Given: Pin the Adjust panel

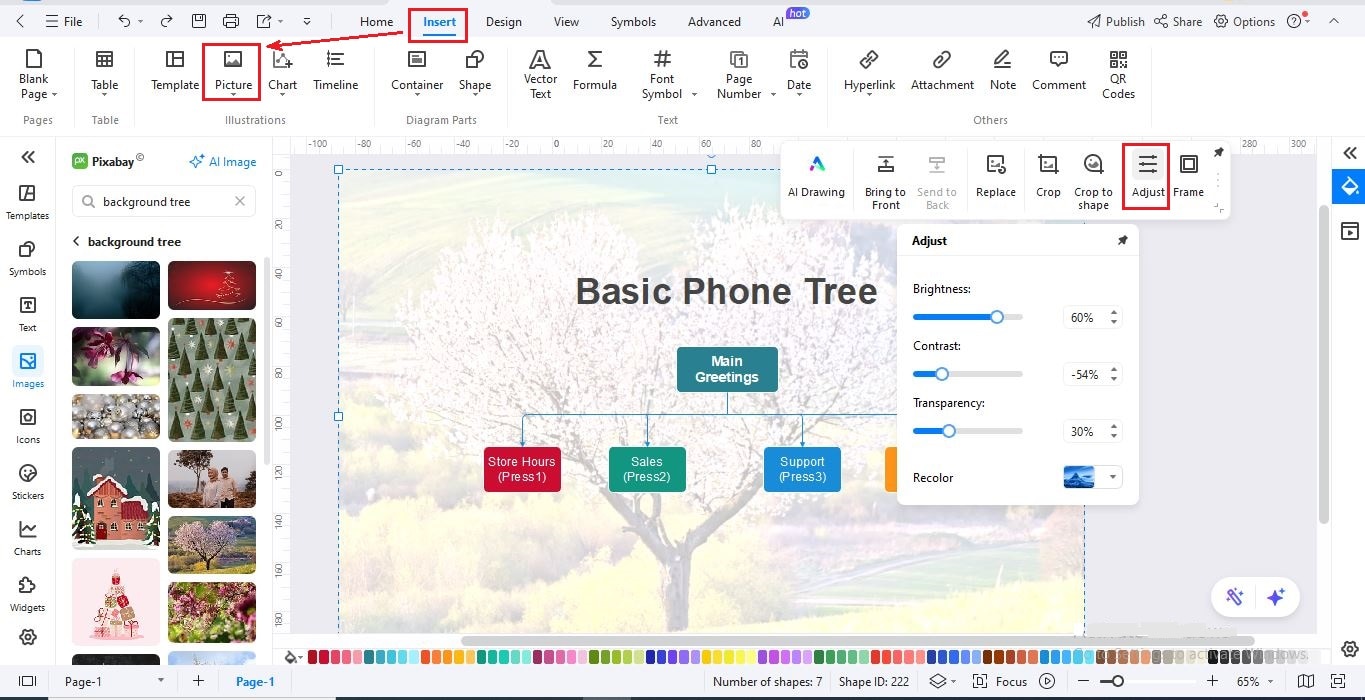Looking at the screenshot, I should click(1122, 241).
